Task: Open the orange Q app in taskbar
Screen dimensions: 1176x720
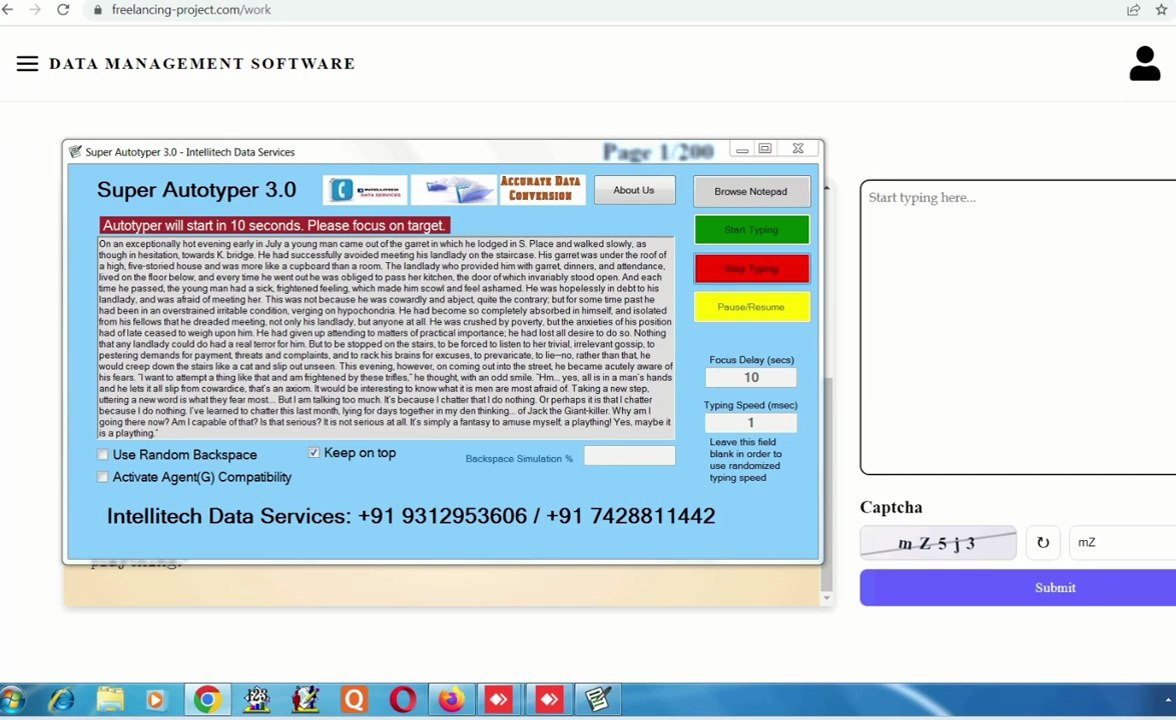Action: click(x=354, y=700)
